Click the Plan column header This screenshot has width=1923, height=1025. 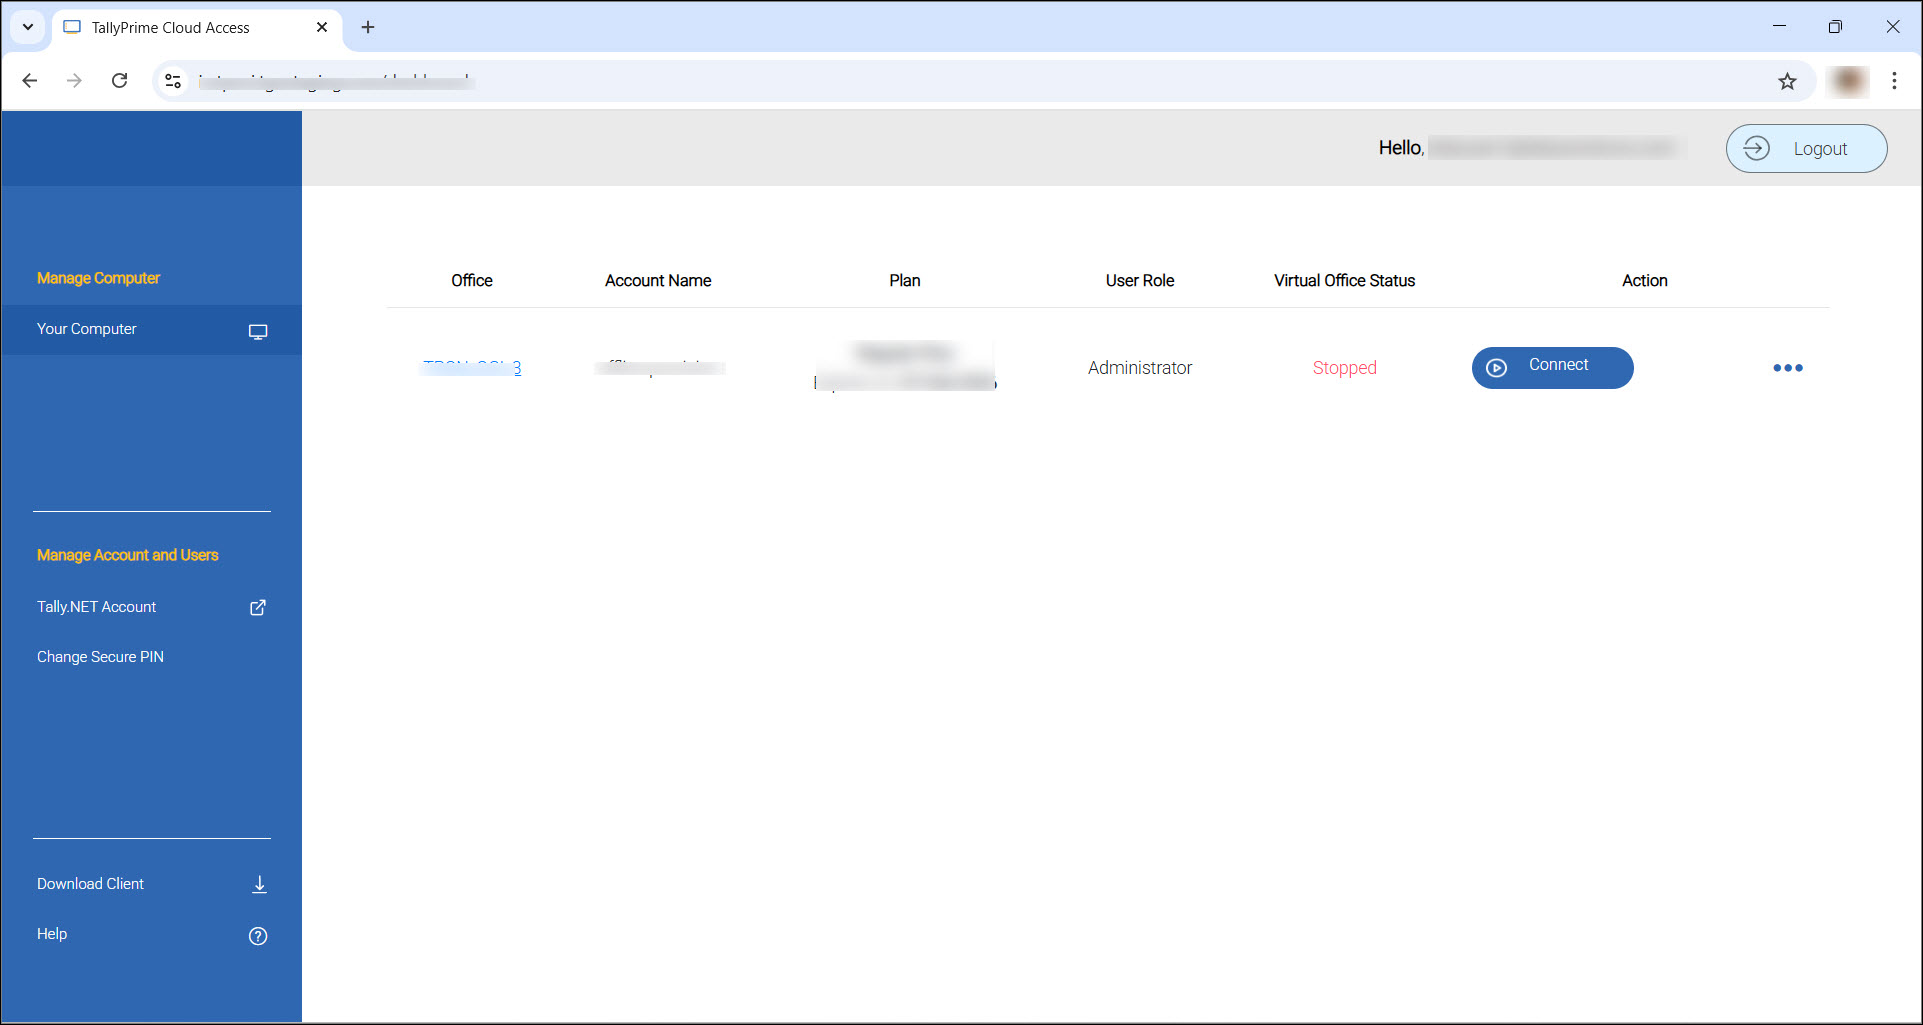pyautogui.click(x=905, y=281)
